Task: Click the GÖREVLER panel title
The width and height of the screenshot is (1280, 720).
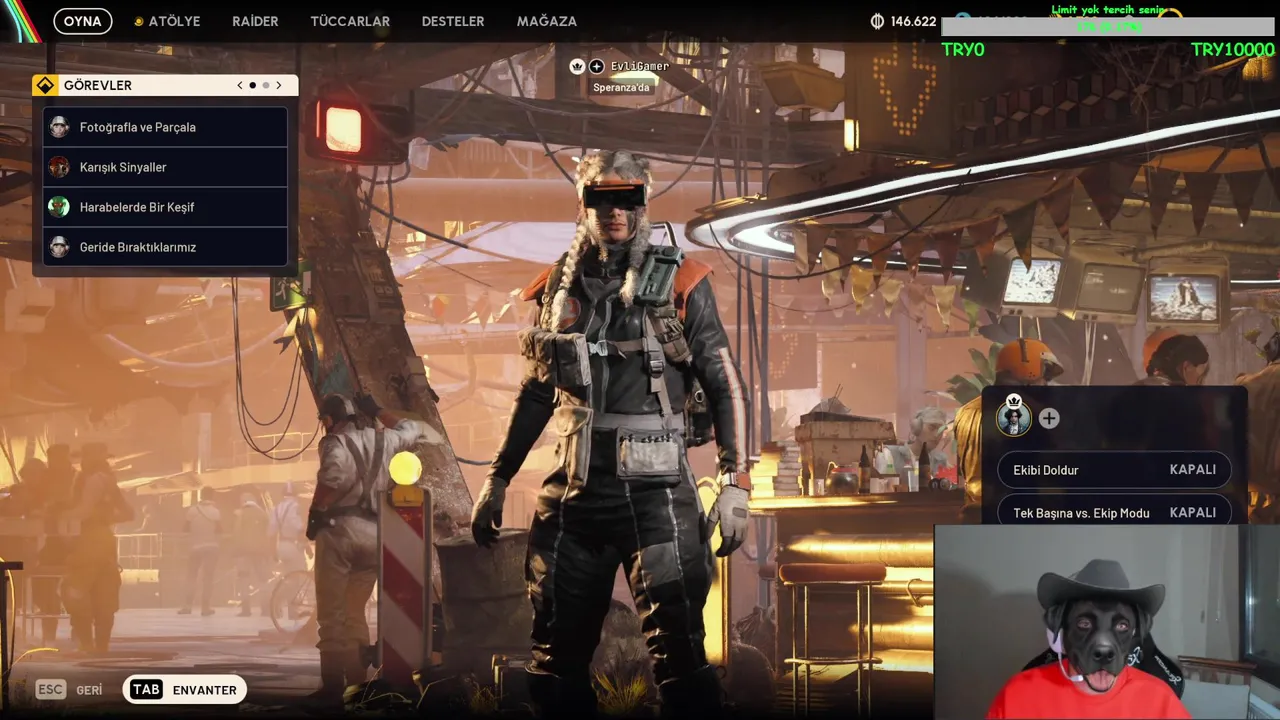Action: coord(98,85)
